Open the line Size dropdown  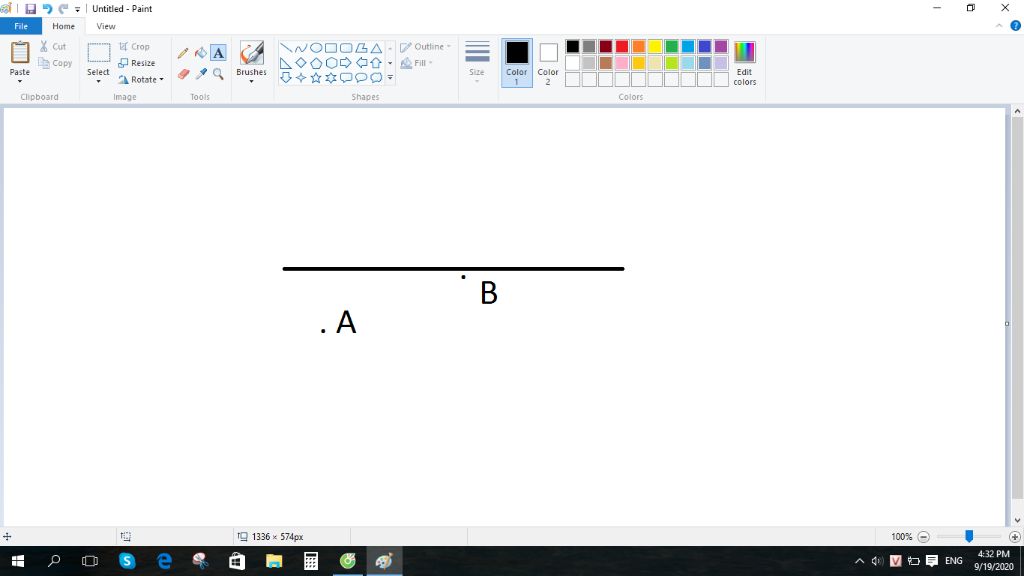tap(477, 62)
